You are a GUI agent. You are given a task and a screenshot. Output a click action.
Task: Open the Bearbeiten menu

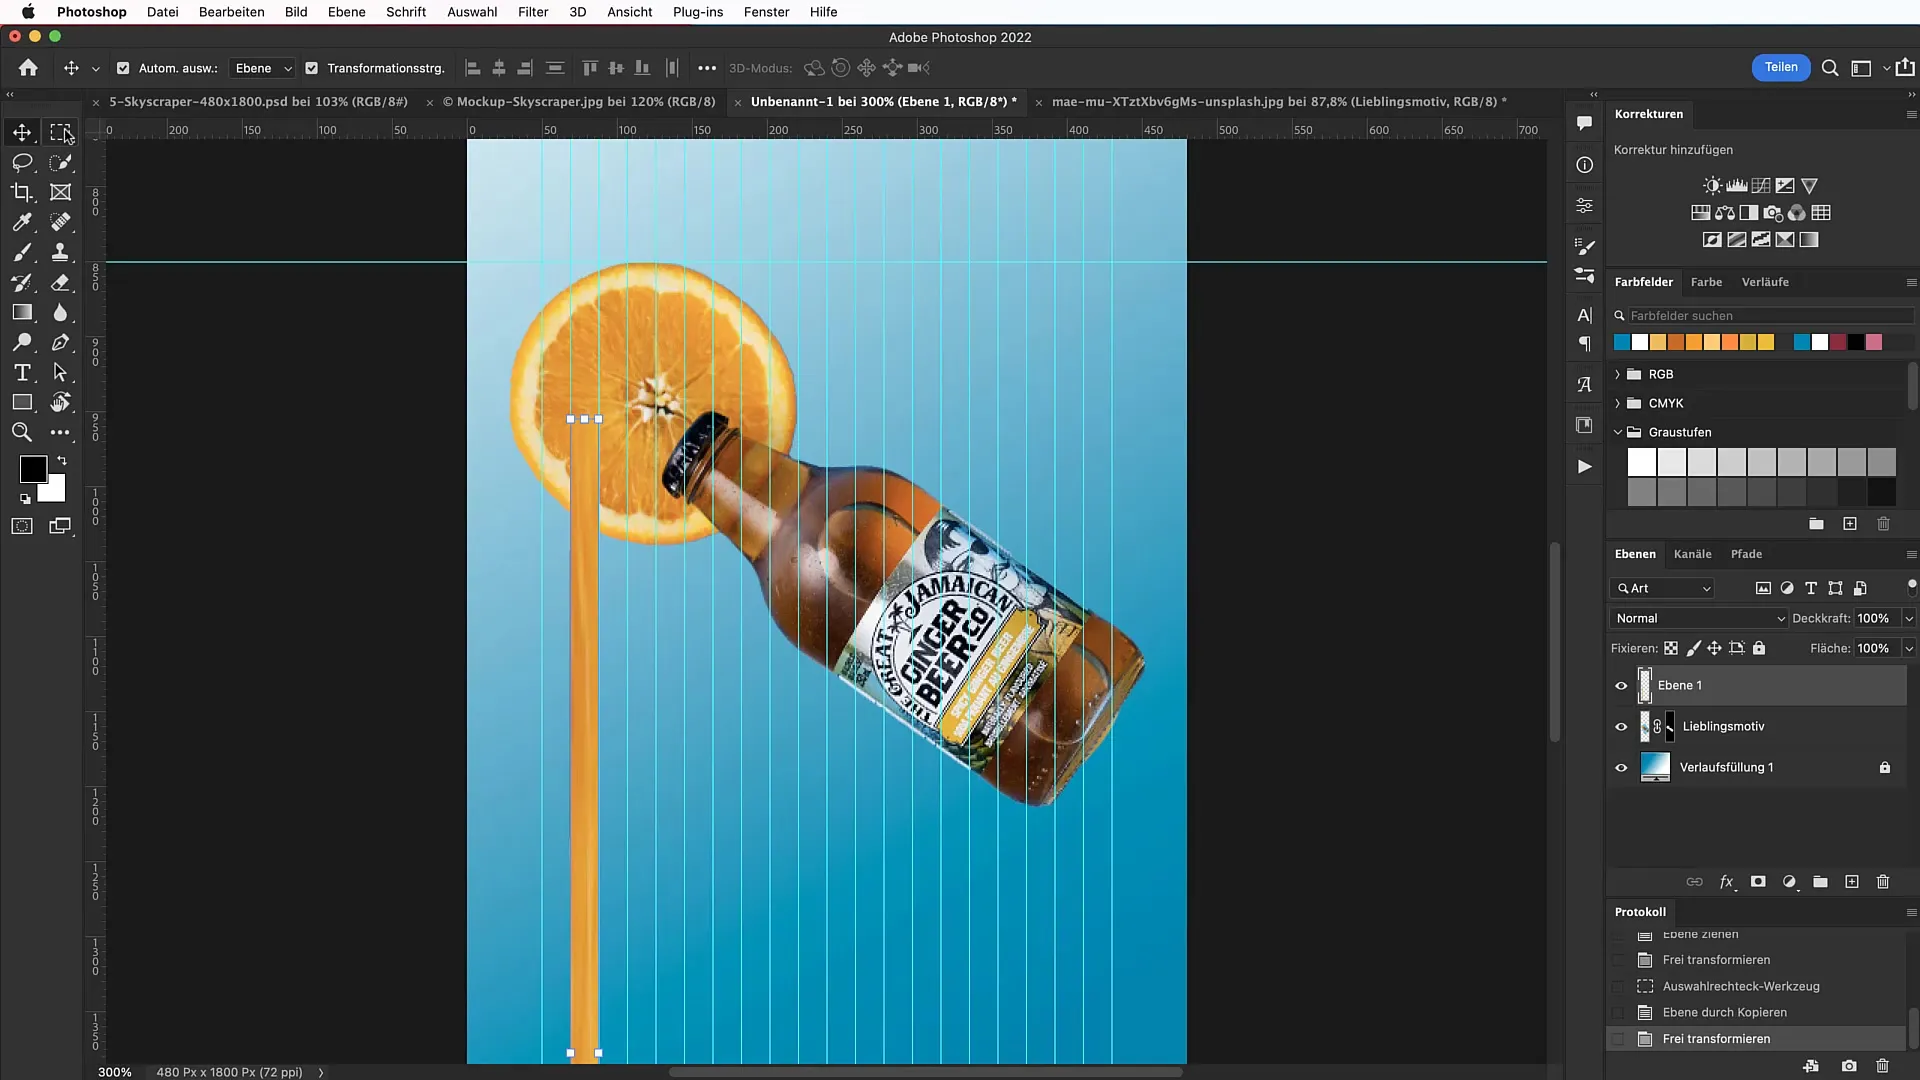pyautogui.click(x=231, y=12)
